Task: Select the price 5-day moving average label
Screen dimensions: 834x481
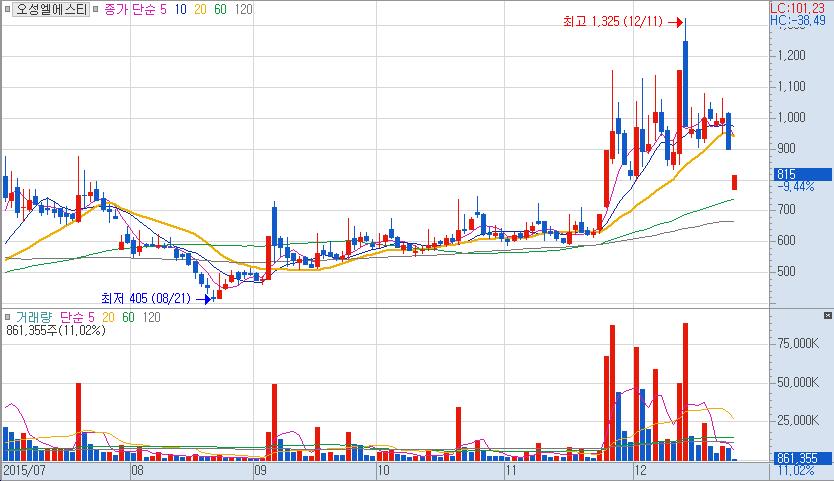Action: tap(163, 9)
